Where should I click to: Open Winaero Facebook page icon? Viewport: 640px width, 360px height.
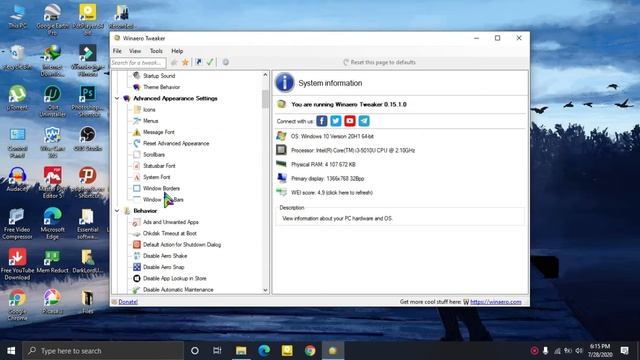pyautogui.click(x=322, y=121)
